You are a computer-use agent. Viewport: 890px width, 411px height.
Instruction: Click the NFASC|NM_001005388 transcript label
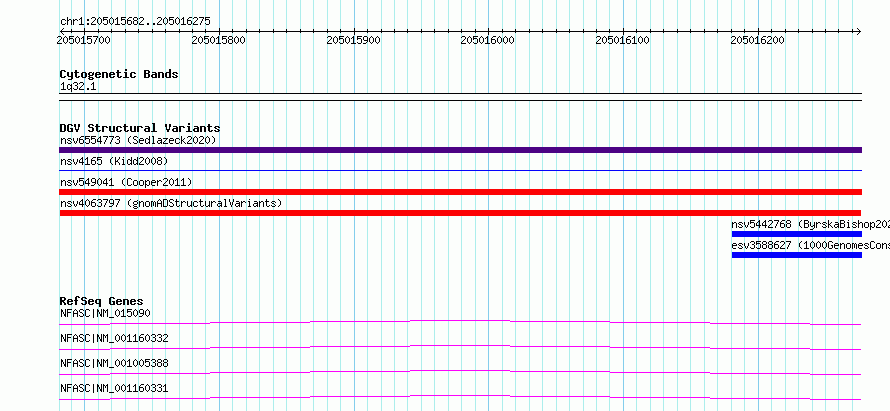[114, 363]
